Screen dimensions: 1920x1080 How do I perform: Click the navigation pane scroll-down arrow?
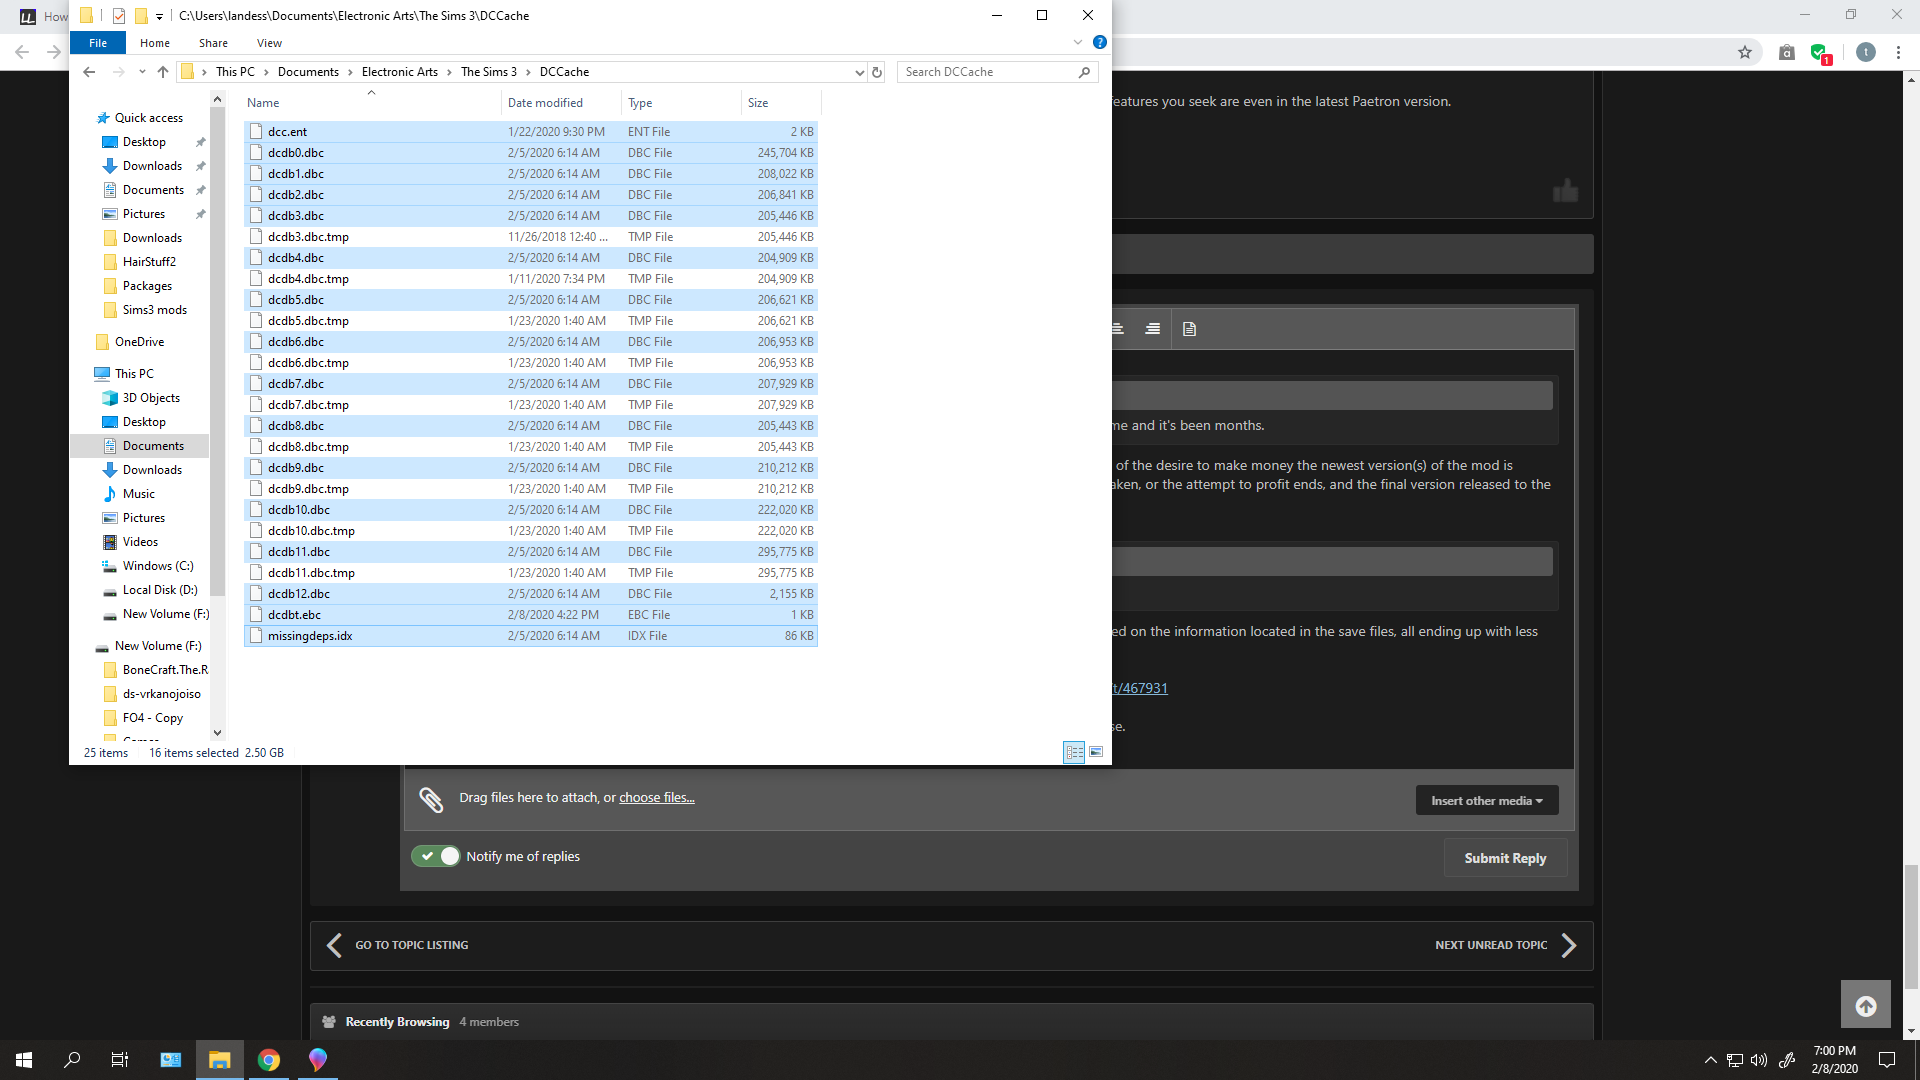click(218, 733)
